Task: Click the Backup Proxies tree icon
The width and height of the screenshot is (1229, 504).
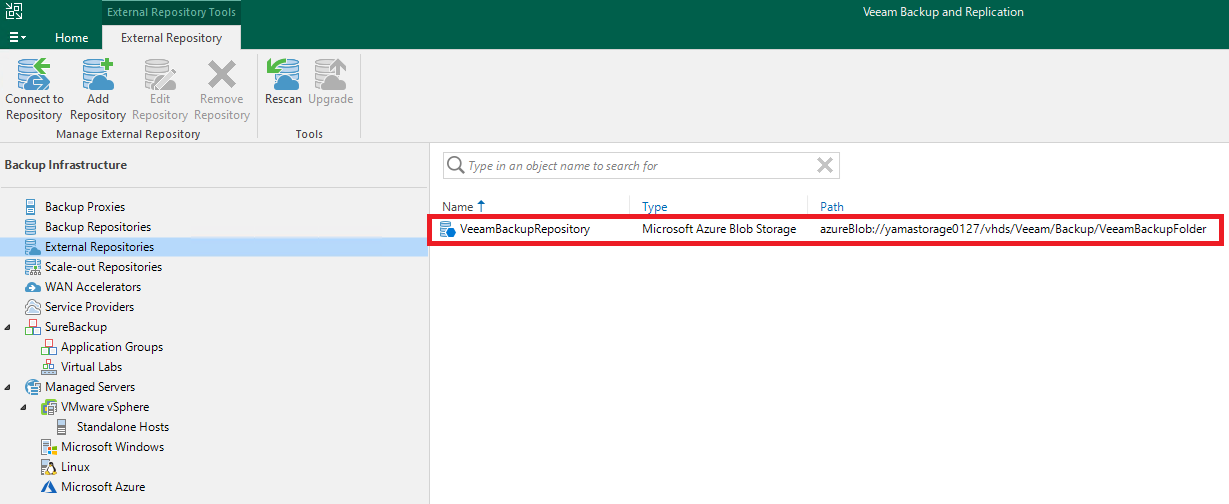Action: 32,207
